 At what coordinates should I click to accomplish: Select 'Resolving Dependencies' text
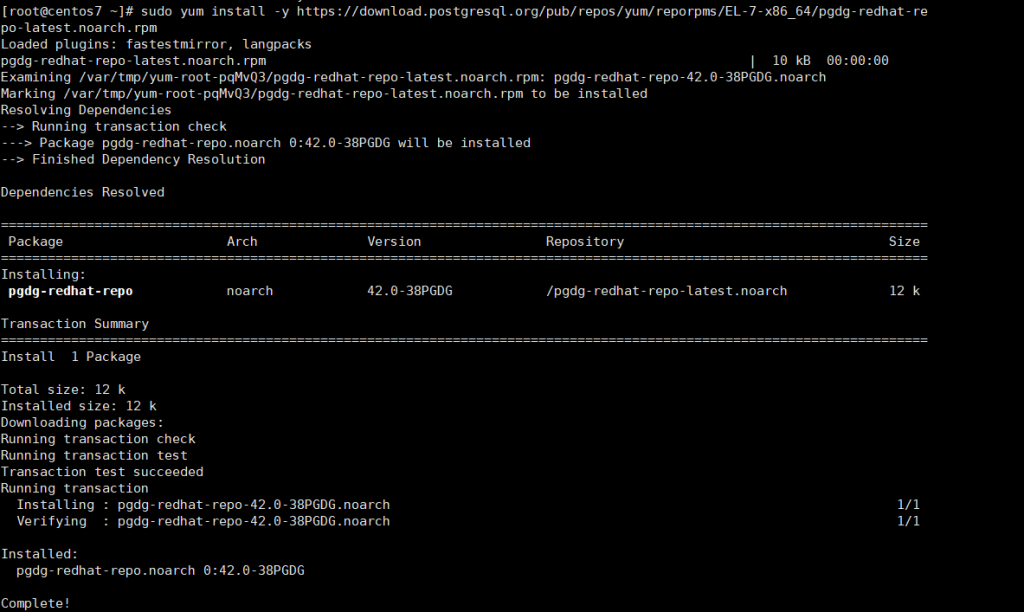pyautogui.click(x=86, y=110)
